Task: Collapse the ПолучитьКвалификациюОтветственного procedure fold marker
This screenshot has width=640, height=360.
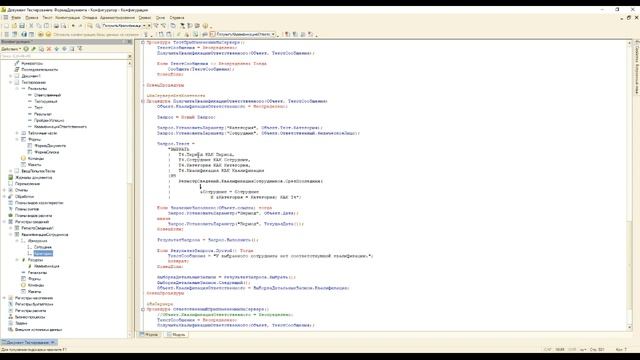Action: pyautogui.click(x=143, y=101)
